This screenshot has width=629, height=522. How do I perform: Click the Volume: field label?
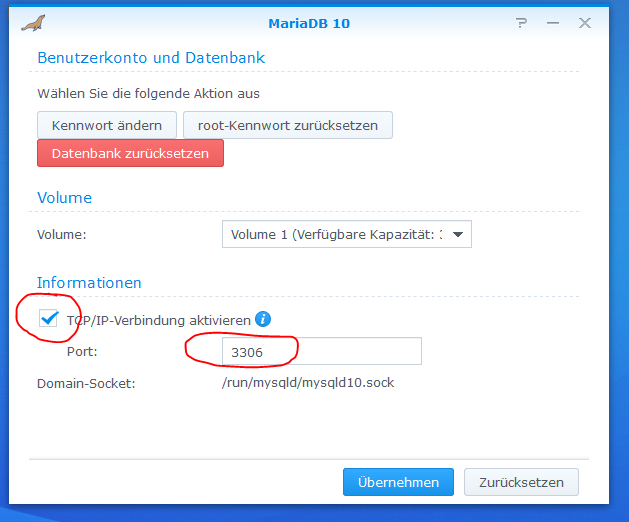pos(62,234)
